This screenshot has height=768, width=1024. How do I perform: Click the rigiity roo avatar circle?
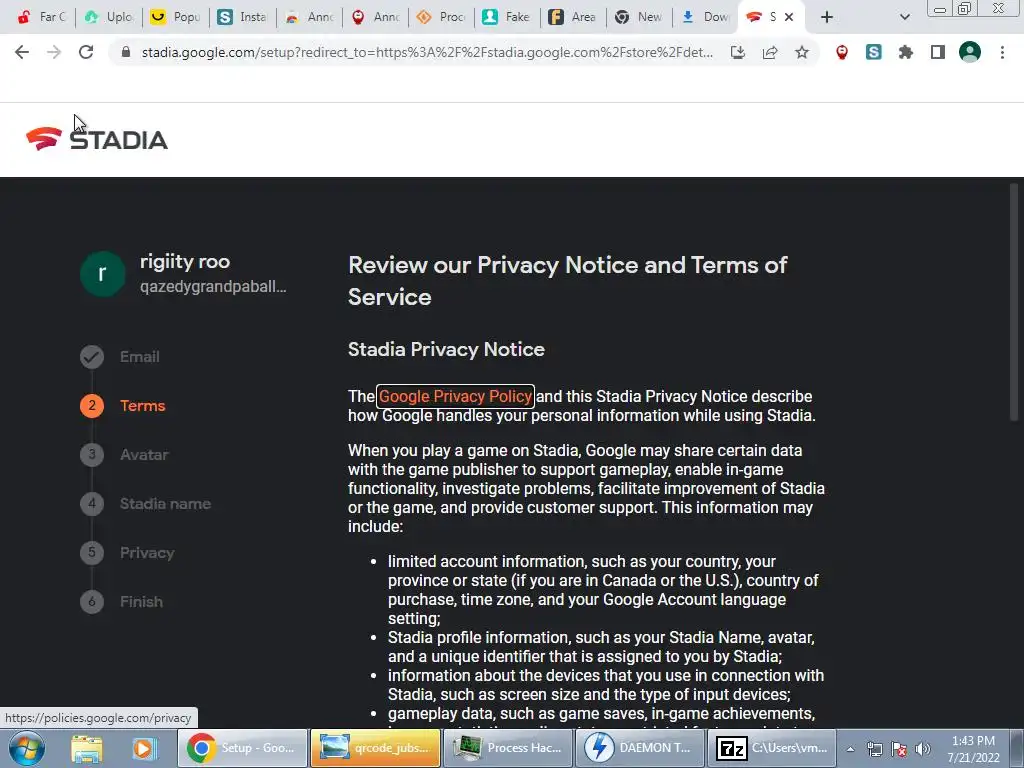coord(103,274)
